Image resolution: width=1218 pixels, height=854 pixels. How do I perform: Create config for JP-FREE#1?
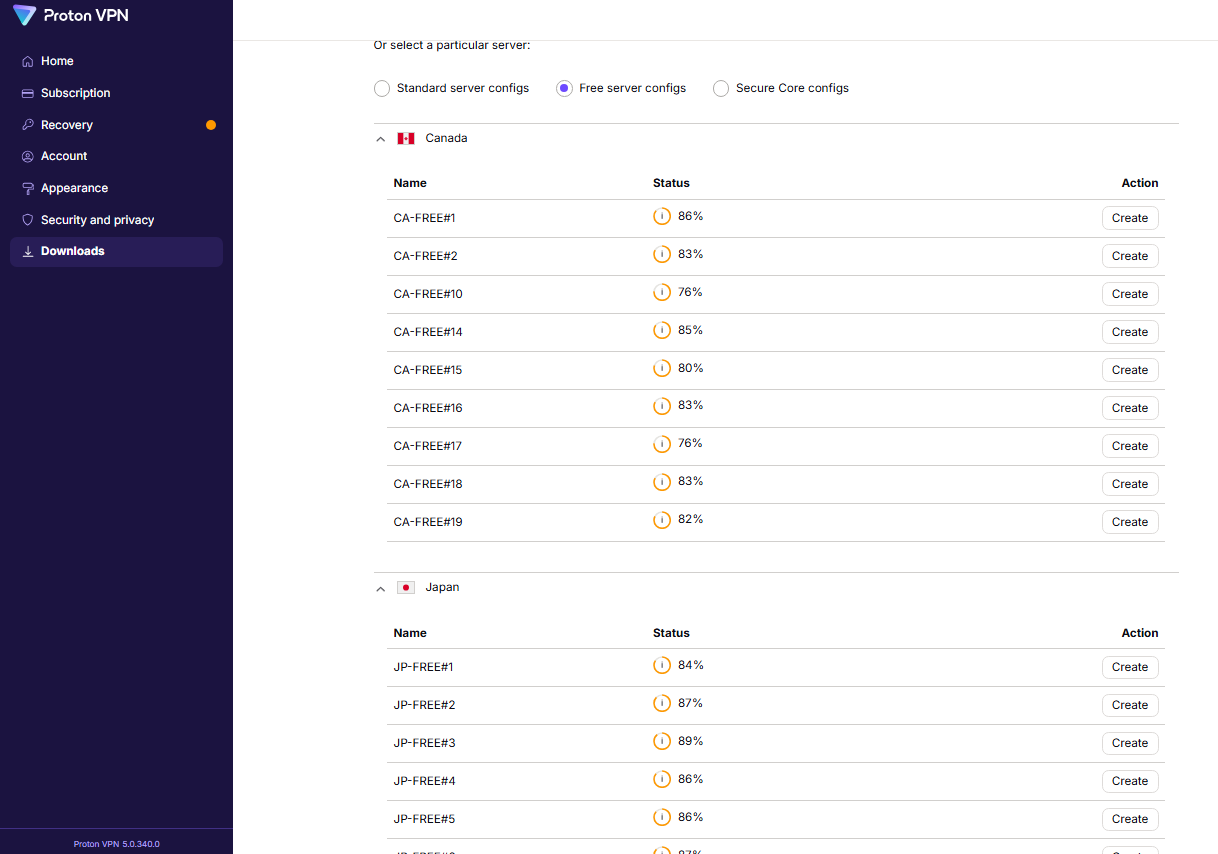1130,667
